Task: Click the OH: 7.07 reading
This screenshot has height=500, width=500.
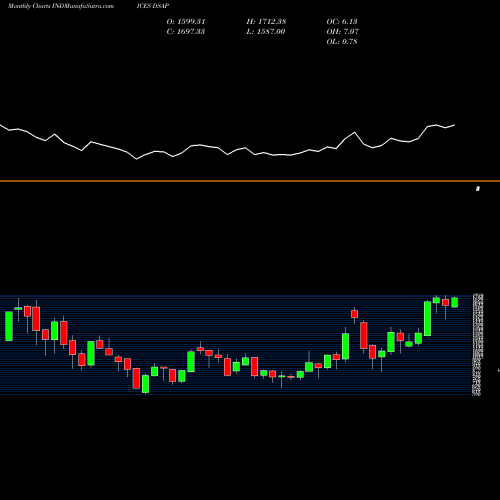Action: click(343, 32)
